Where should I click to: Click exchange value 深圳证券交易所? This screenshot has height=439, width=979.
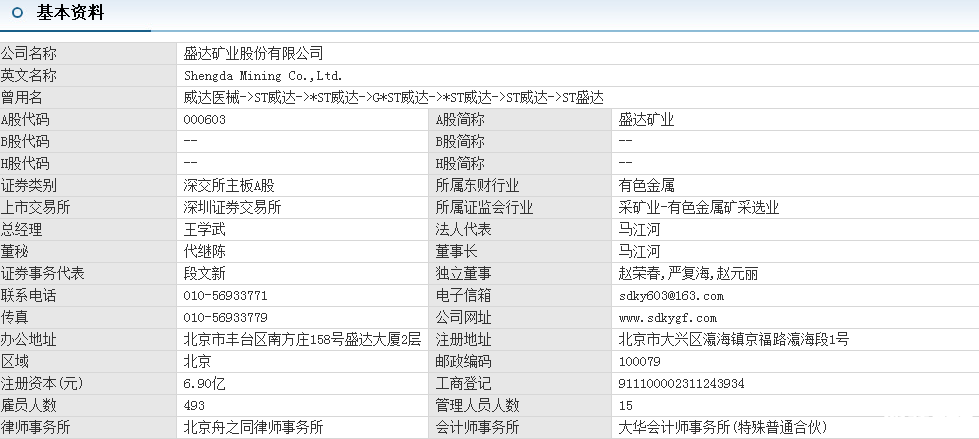point(232,207)
